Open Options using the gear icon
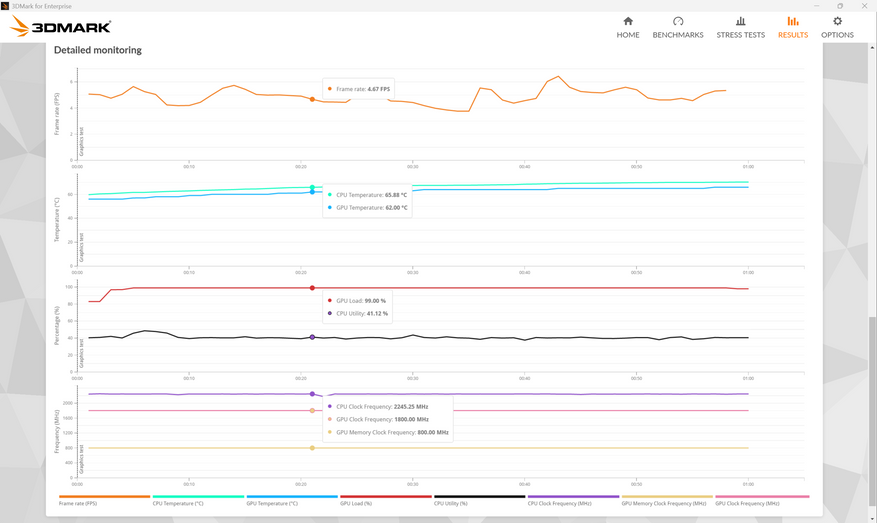 click(837, 21)
